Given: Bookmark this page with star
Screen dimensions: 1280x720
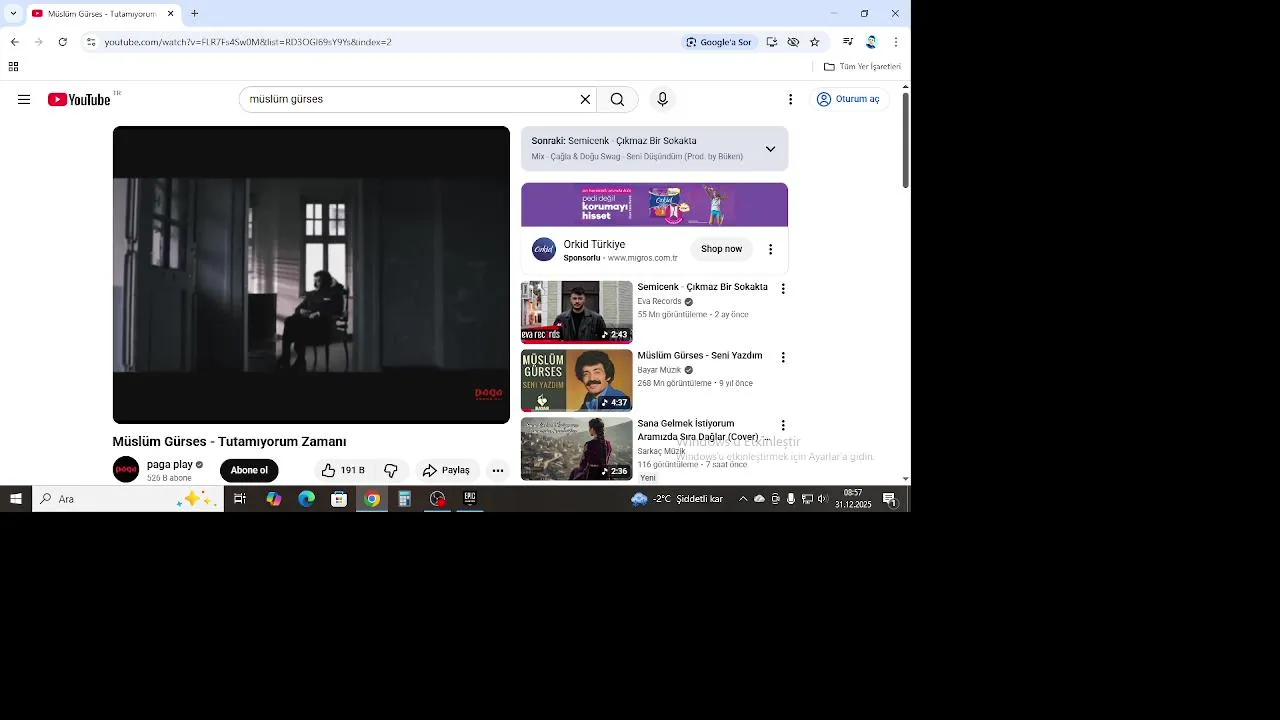Looking at the screenshot, I should (x=814, y=42).
